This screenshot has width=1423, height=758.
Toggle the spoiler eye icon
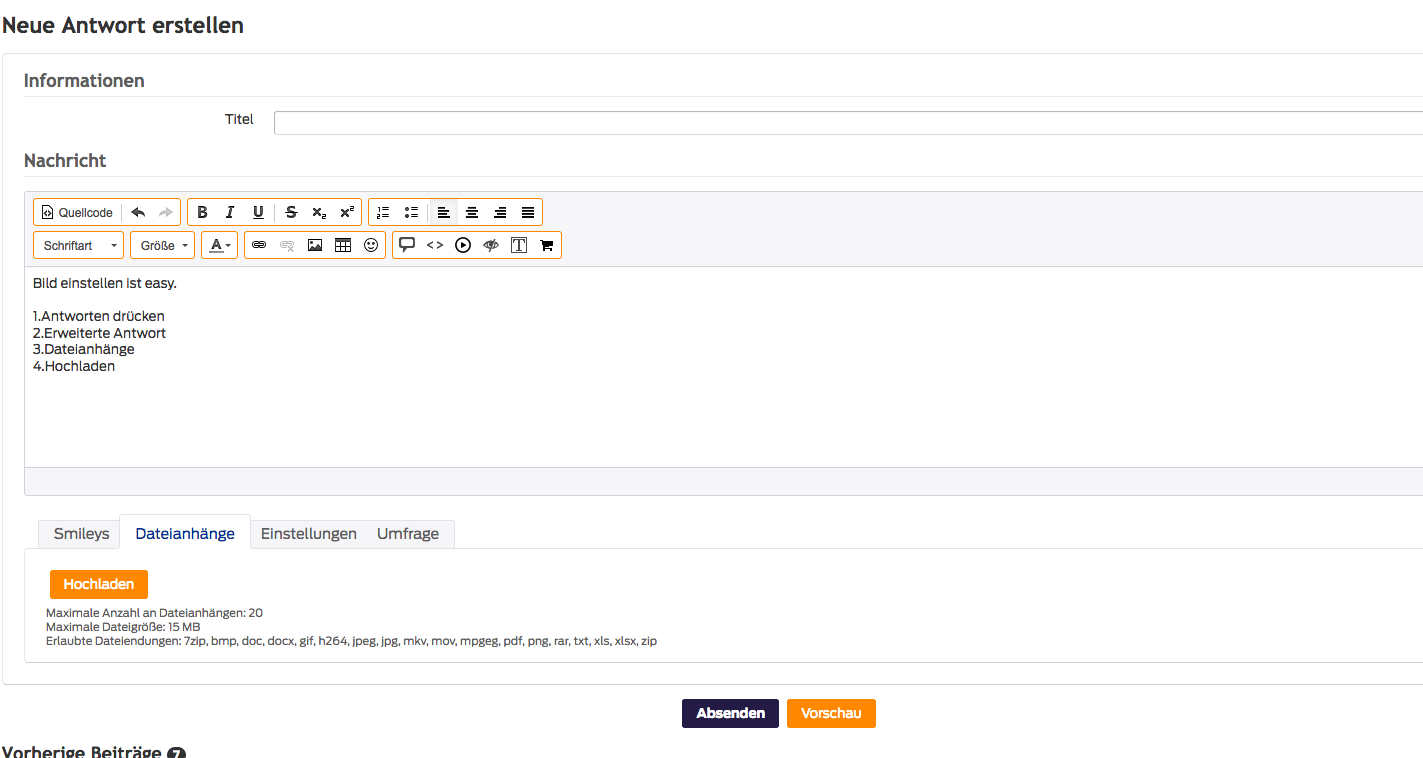[x=491, y=245]
